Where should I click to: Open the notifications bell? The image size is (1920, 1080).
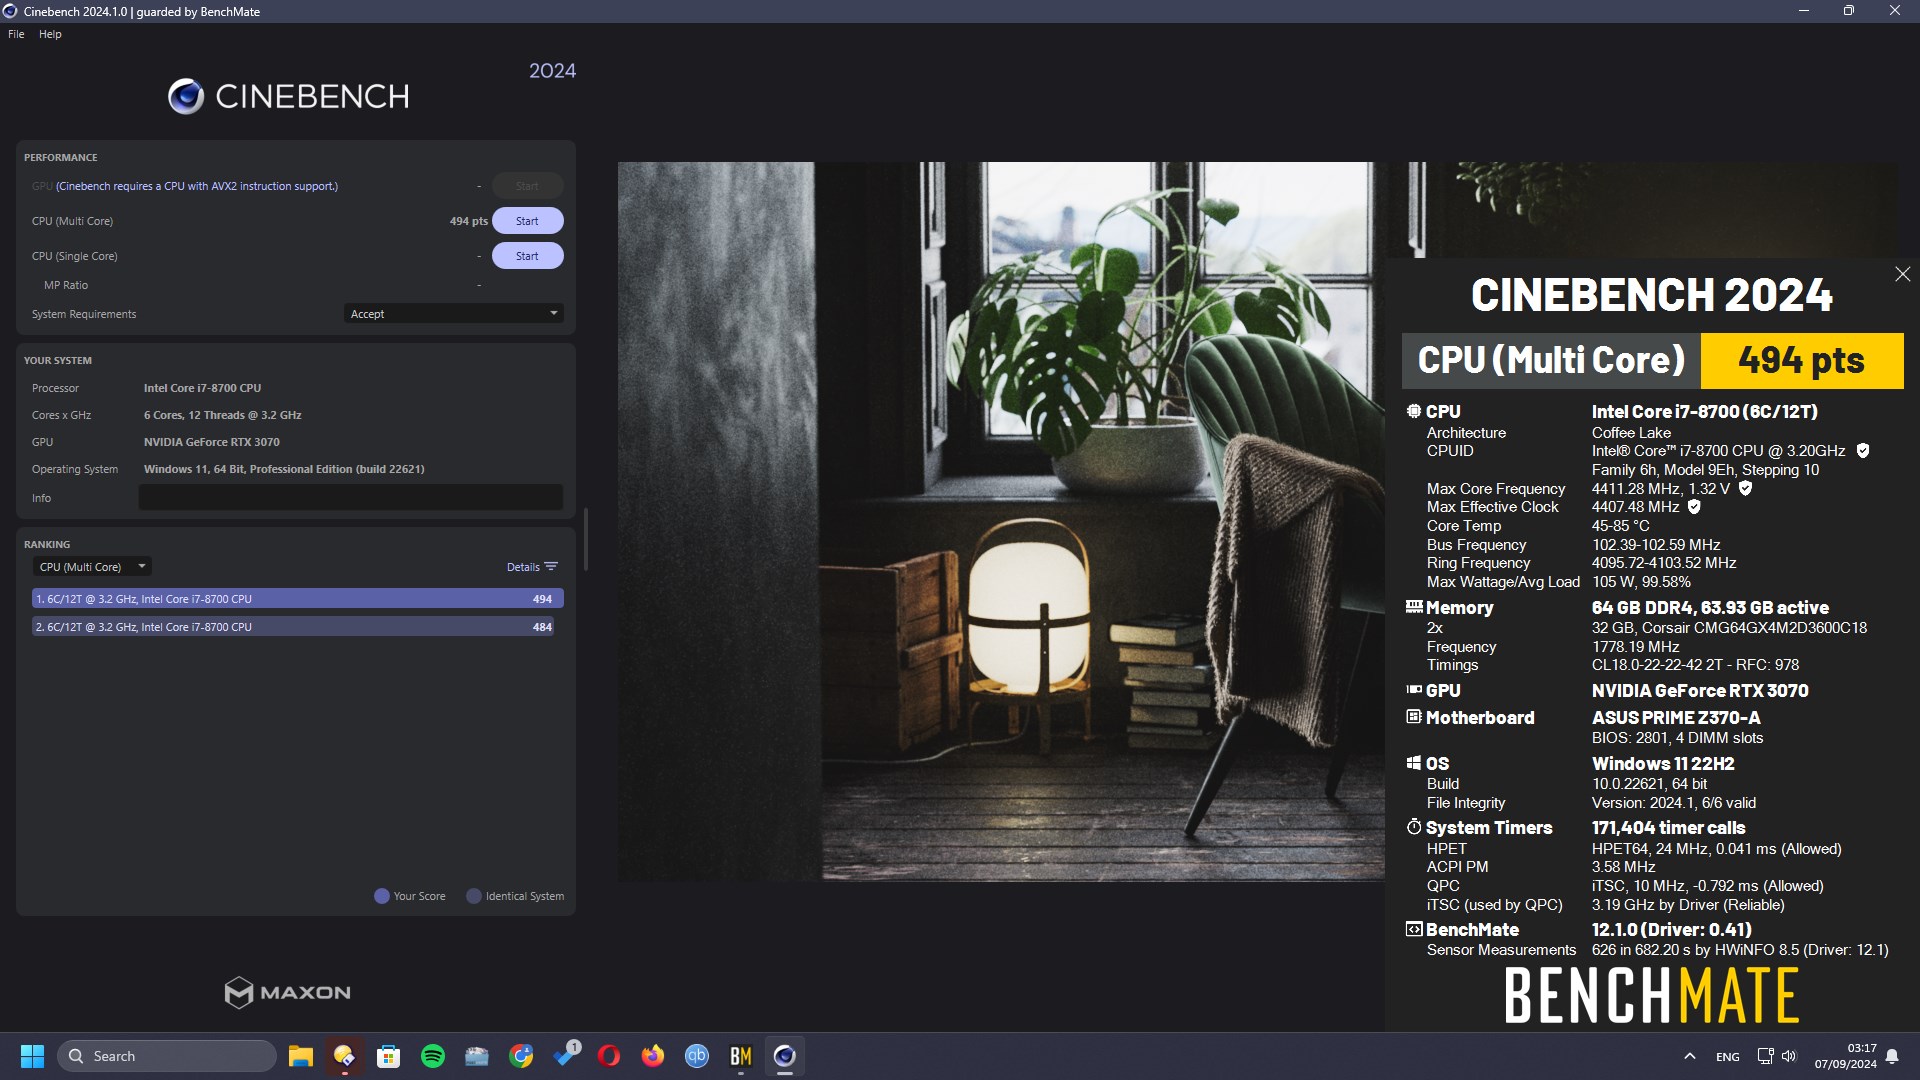[1892, 1056]
